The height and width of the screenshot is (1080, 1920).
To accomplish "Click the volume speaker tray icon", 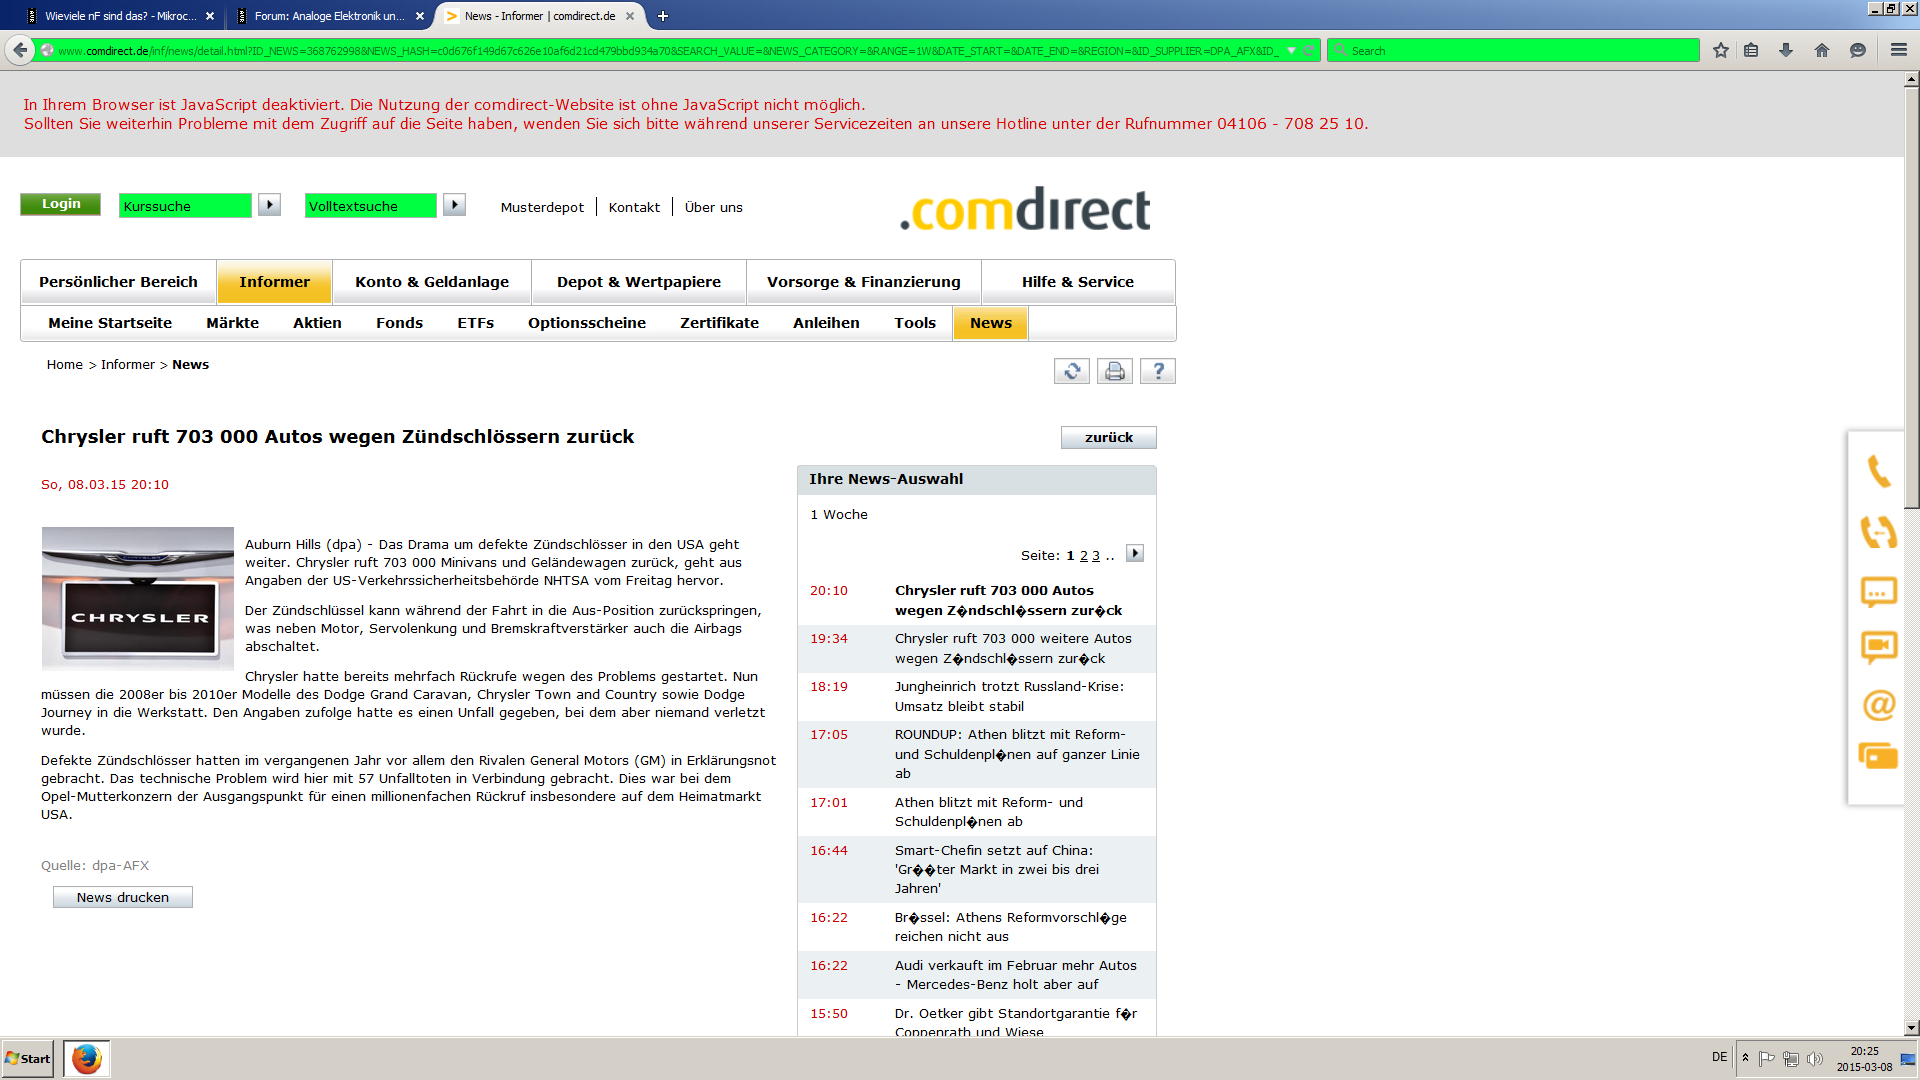I will point(1815,1058).
